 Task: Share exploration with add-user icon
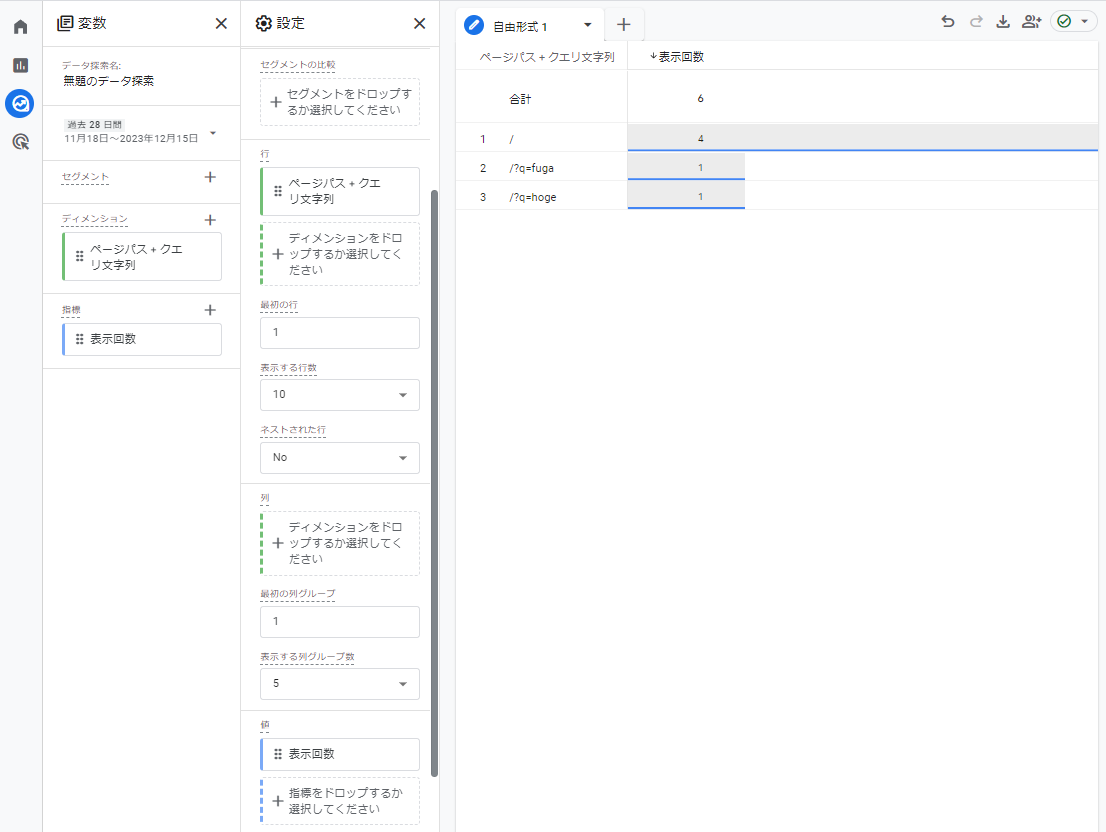(x=1031, y=22)
